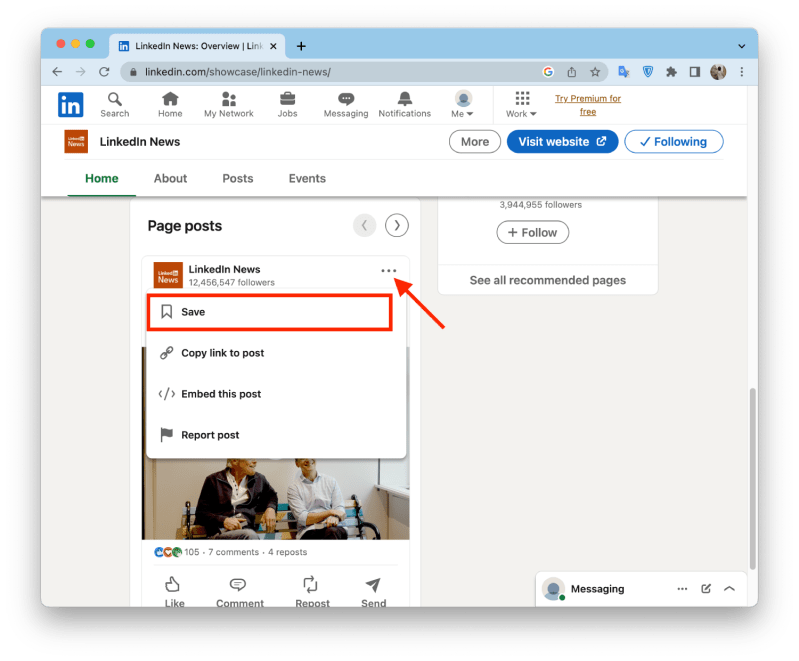The image size is (799, 661).
Task: Click the Repost button on post
Action: [x=312, y=591]
